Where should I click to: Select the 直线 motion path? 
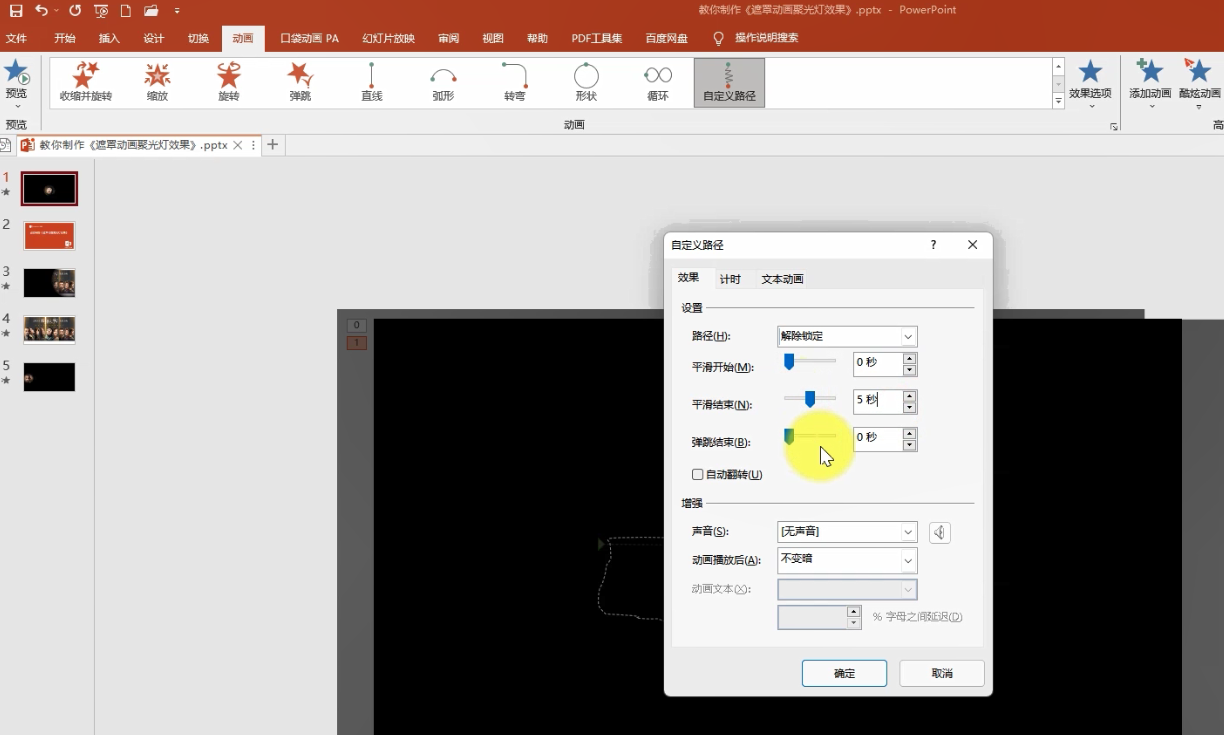372,81
